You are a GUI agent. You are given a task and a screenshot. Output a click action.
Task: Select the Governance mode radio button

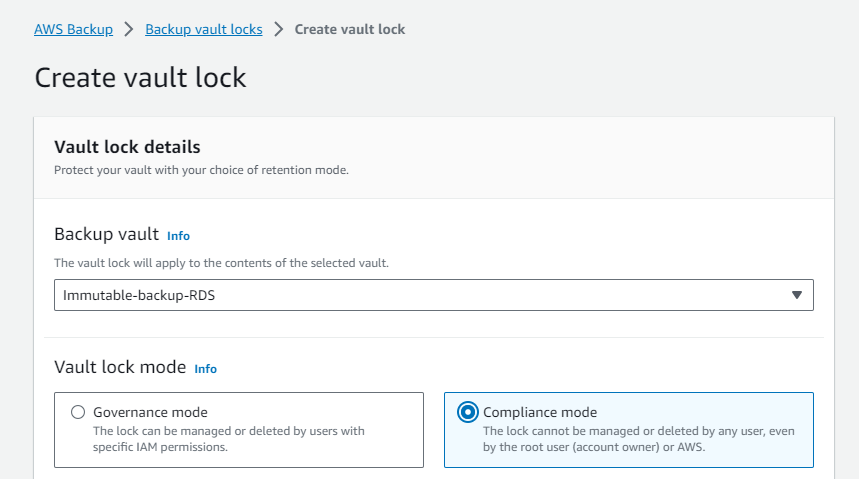[x=78, y=412]
